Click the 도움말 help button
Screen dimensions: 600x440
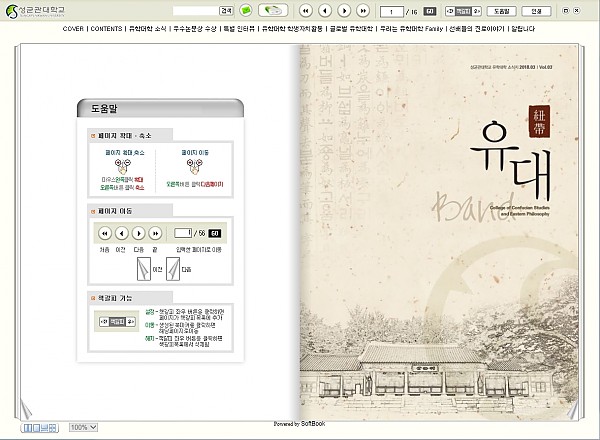(501, 11)
